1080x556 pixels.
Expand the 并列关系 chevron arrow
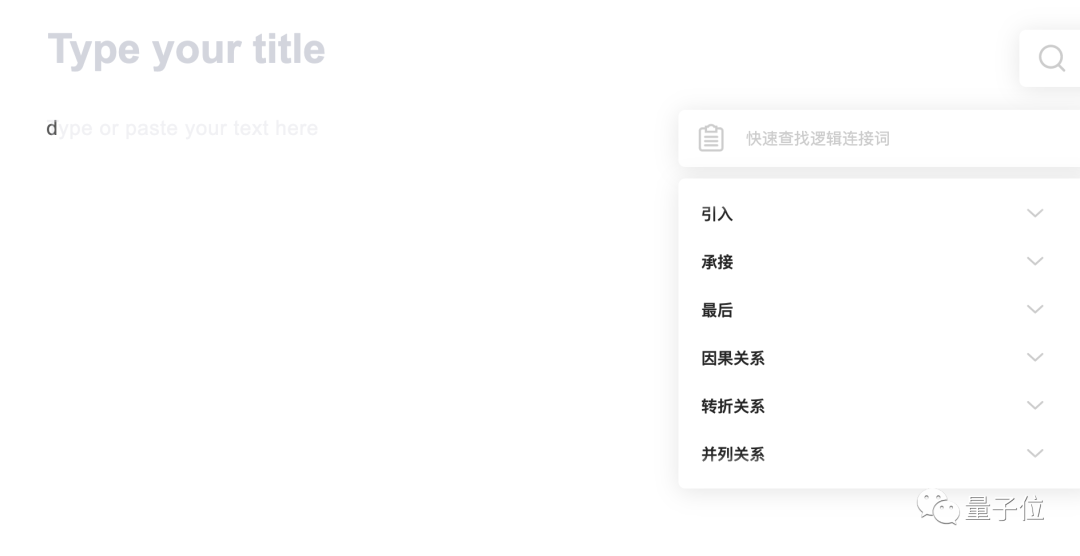[x=1035, y=453]
